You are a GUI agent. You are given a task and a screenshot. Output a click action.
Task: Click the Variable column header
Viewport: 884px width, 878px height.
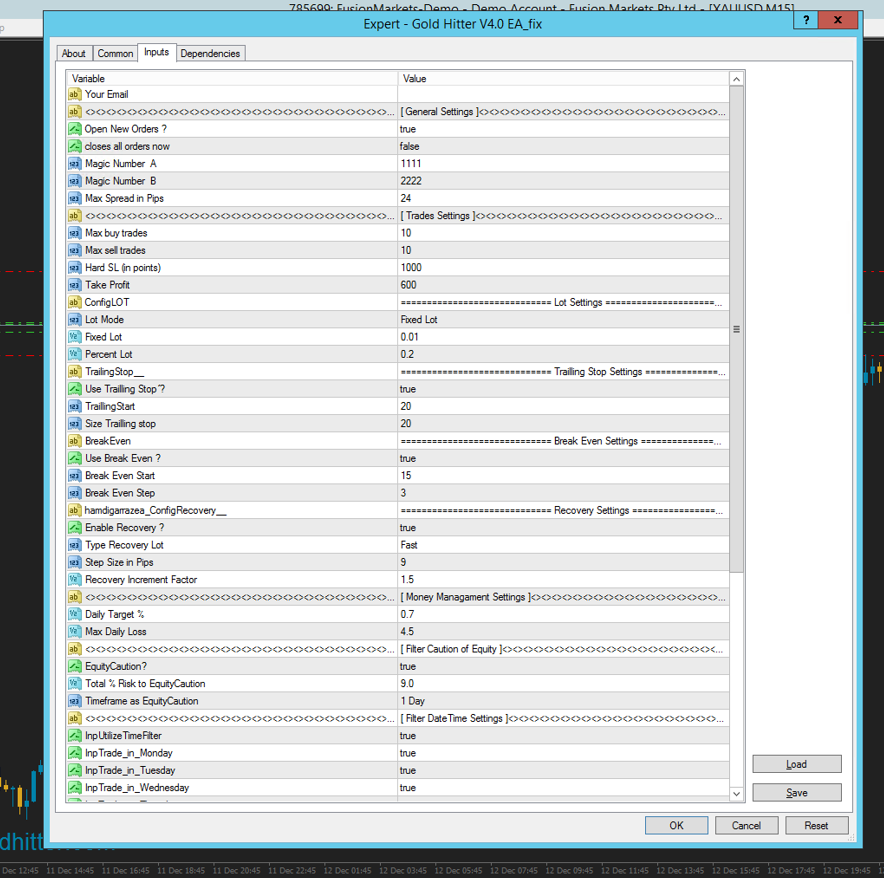coord(232,78)
